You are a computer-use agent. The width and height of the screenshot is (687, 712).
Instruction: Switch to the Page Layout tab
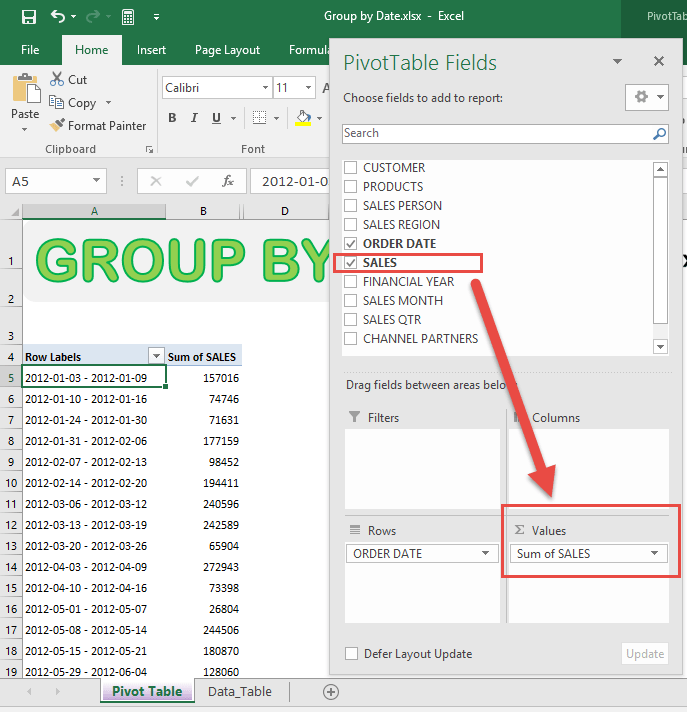227,49
